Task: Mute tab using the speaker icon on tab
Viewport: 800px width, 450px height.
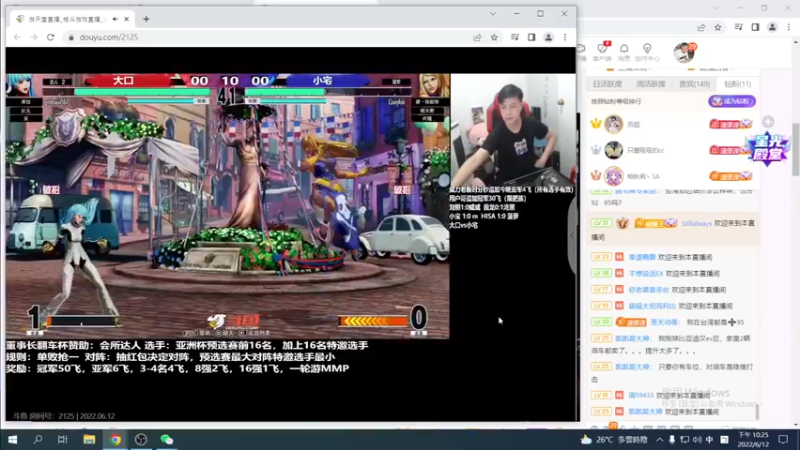Action: 115,19
